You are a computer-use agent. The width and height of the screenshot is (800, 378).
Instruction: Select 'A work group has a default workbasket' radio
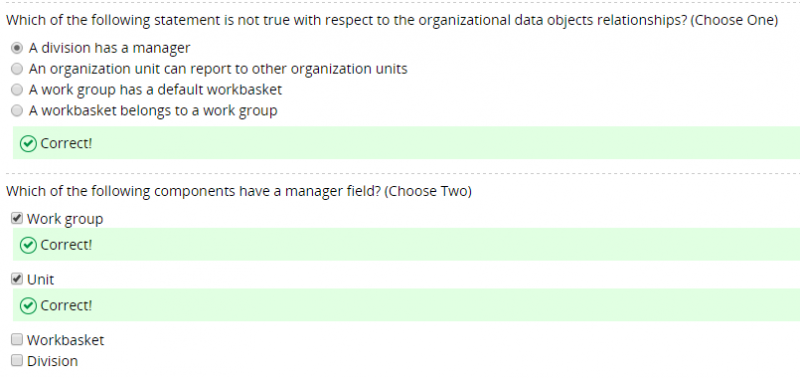(x=17, y=90)
